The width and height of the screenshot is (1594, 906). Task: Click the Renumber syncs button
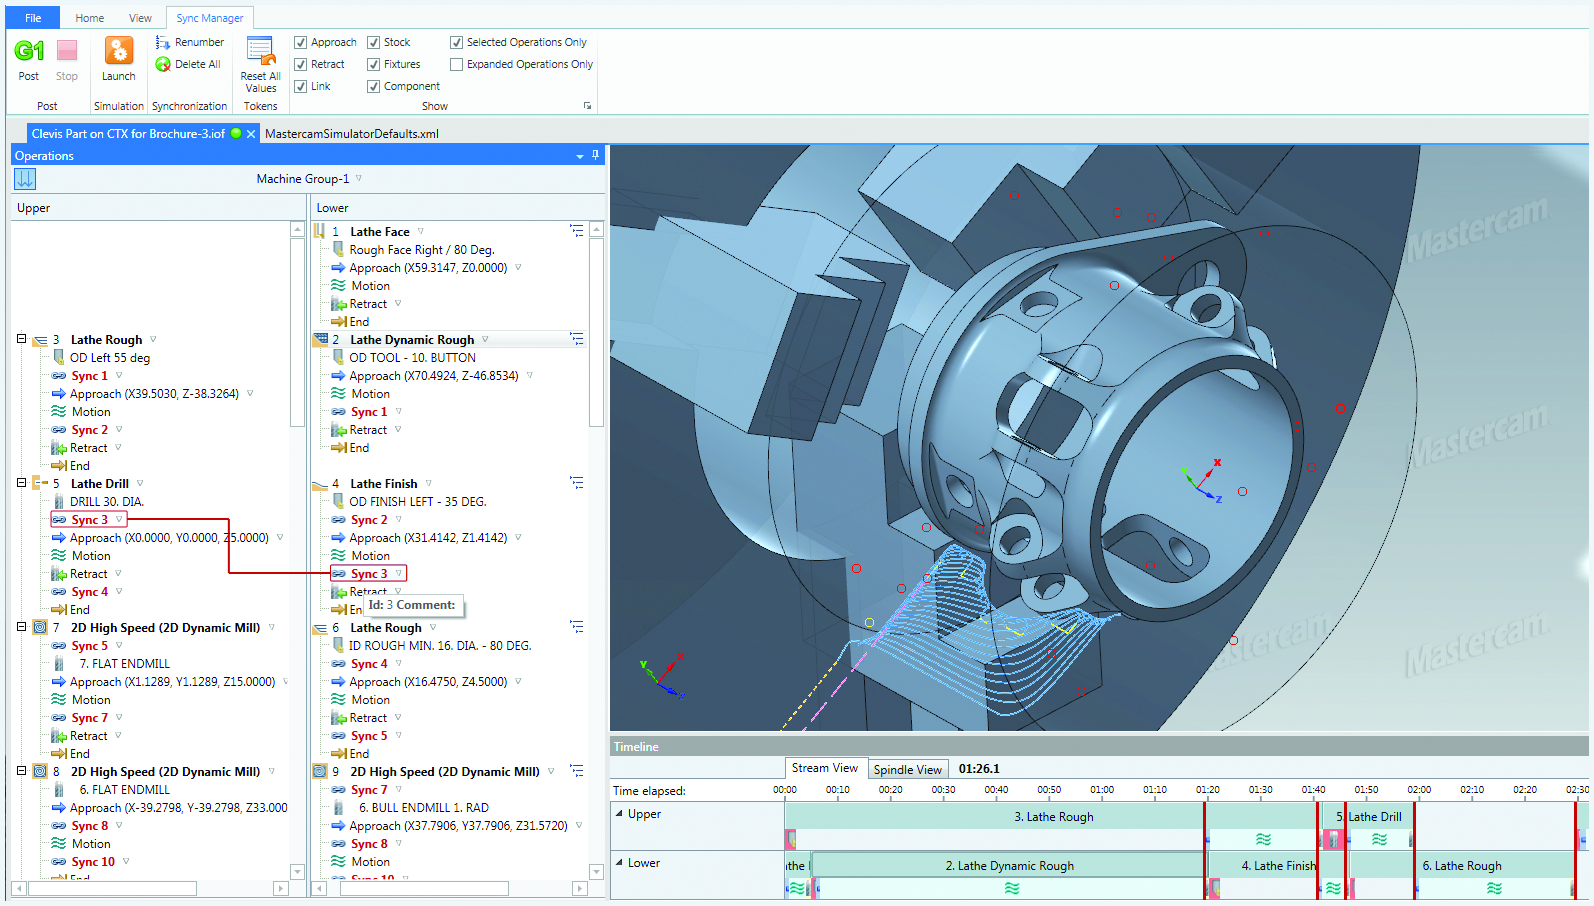pyautogui.click(x=189, y=42)
